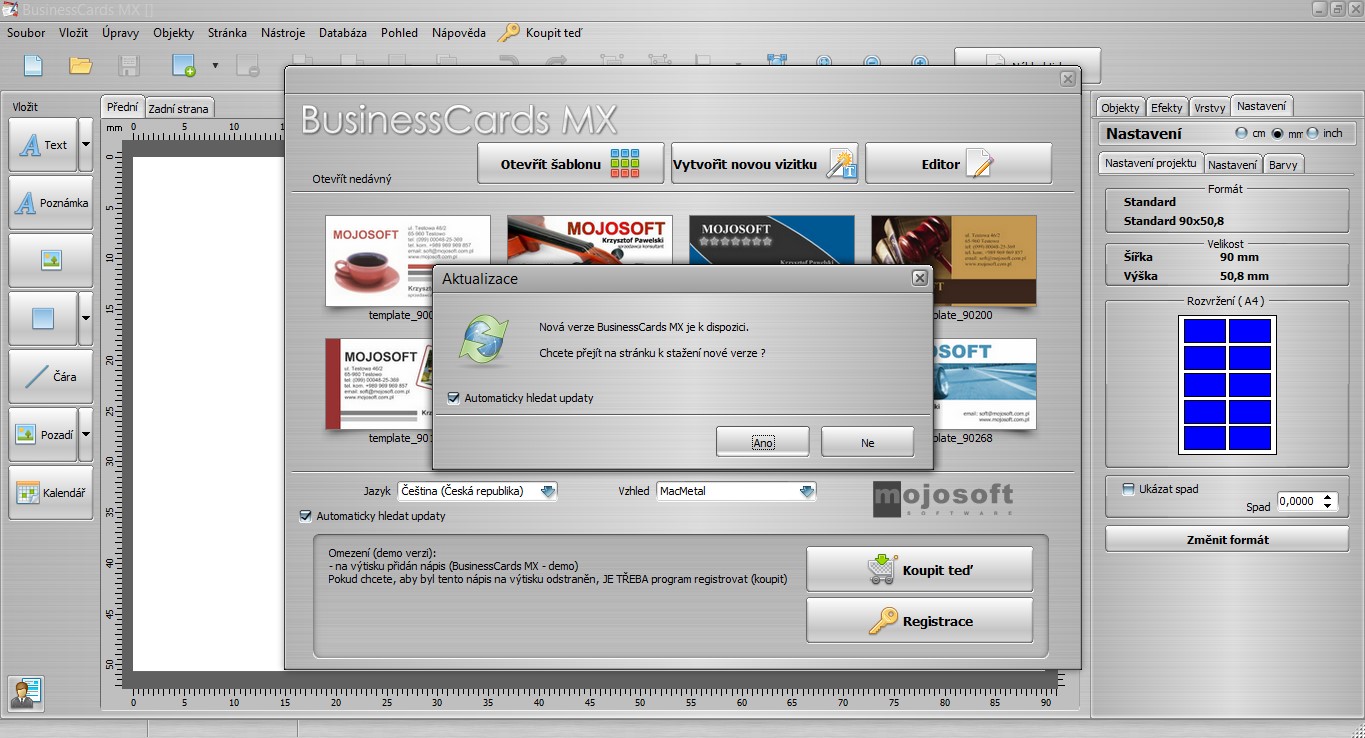This screenshot has height=738, width=1365.
Task: Insert a line with the Čára tool
Action: [51, 377]
